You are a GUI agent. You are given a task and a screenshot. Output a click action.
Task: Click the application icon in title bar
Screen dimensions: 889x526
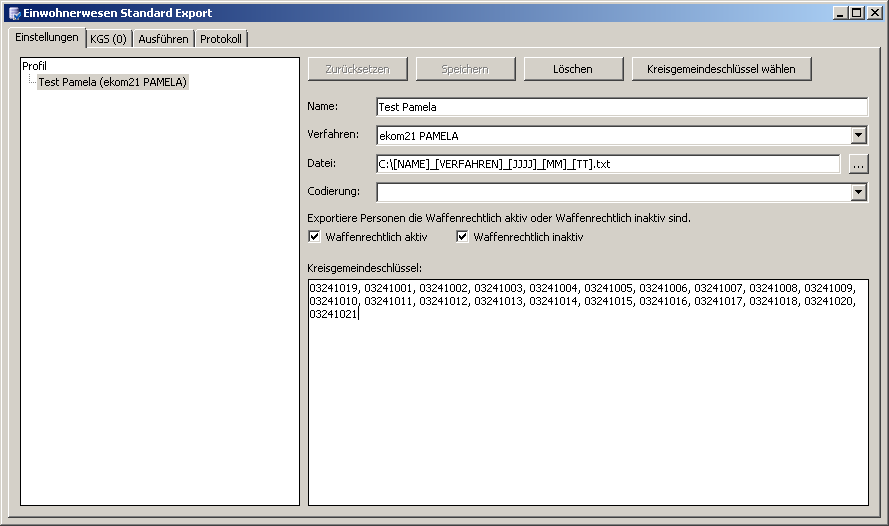point(14,13)
